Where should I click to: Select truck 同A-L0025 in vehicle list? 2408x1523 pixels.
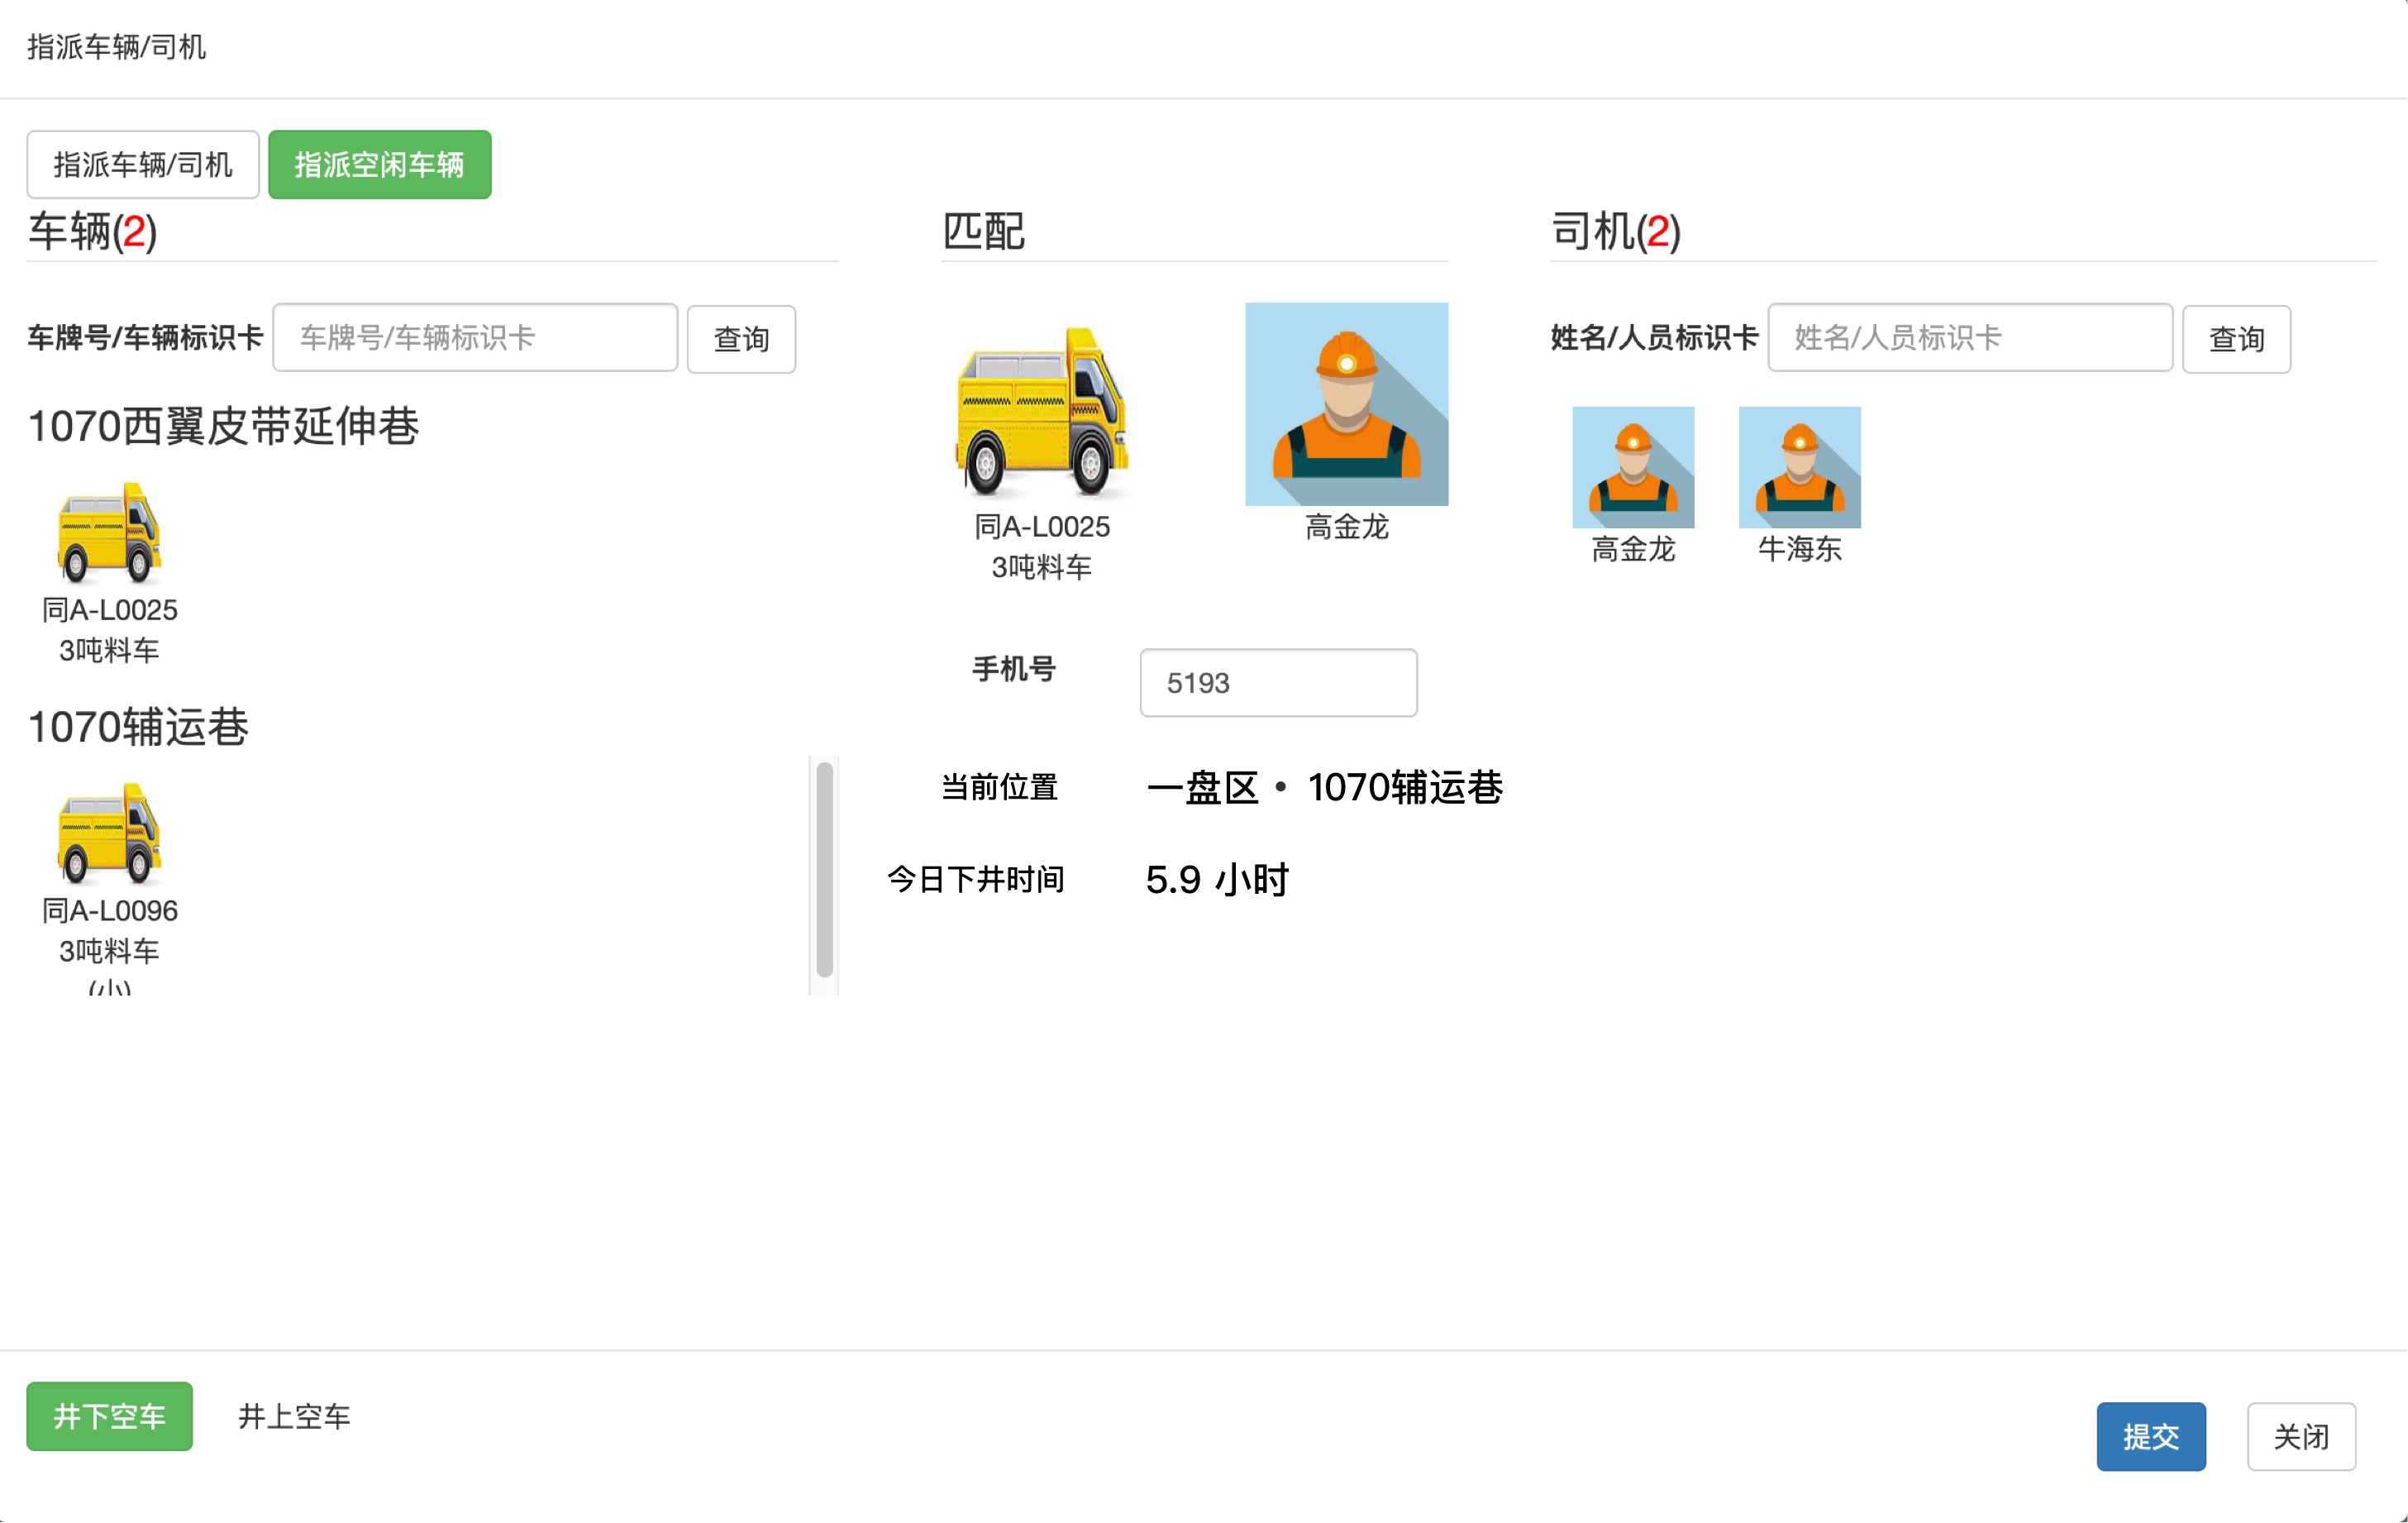[x=110, y=535]
